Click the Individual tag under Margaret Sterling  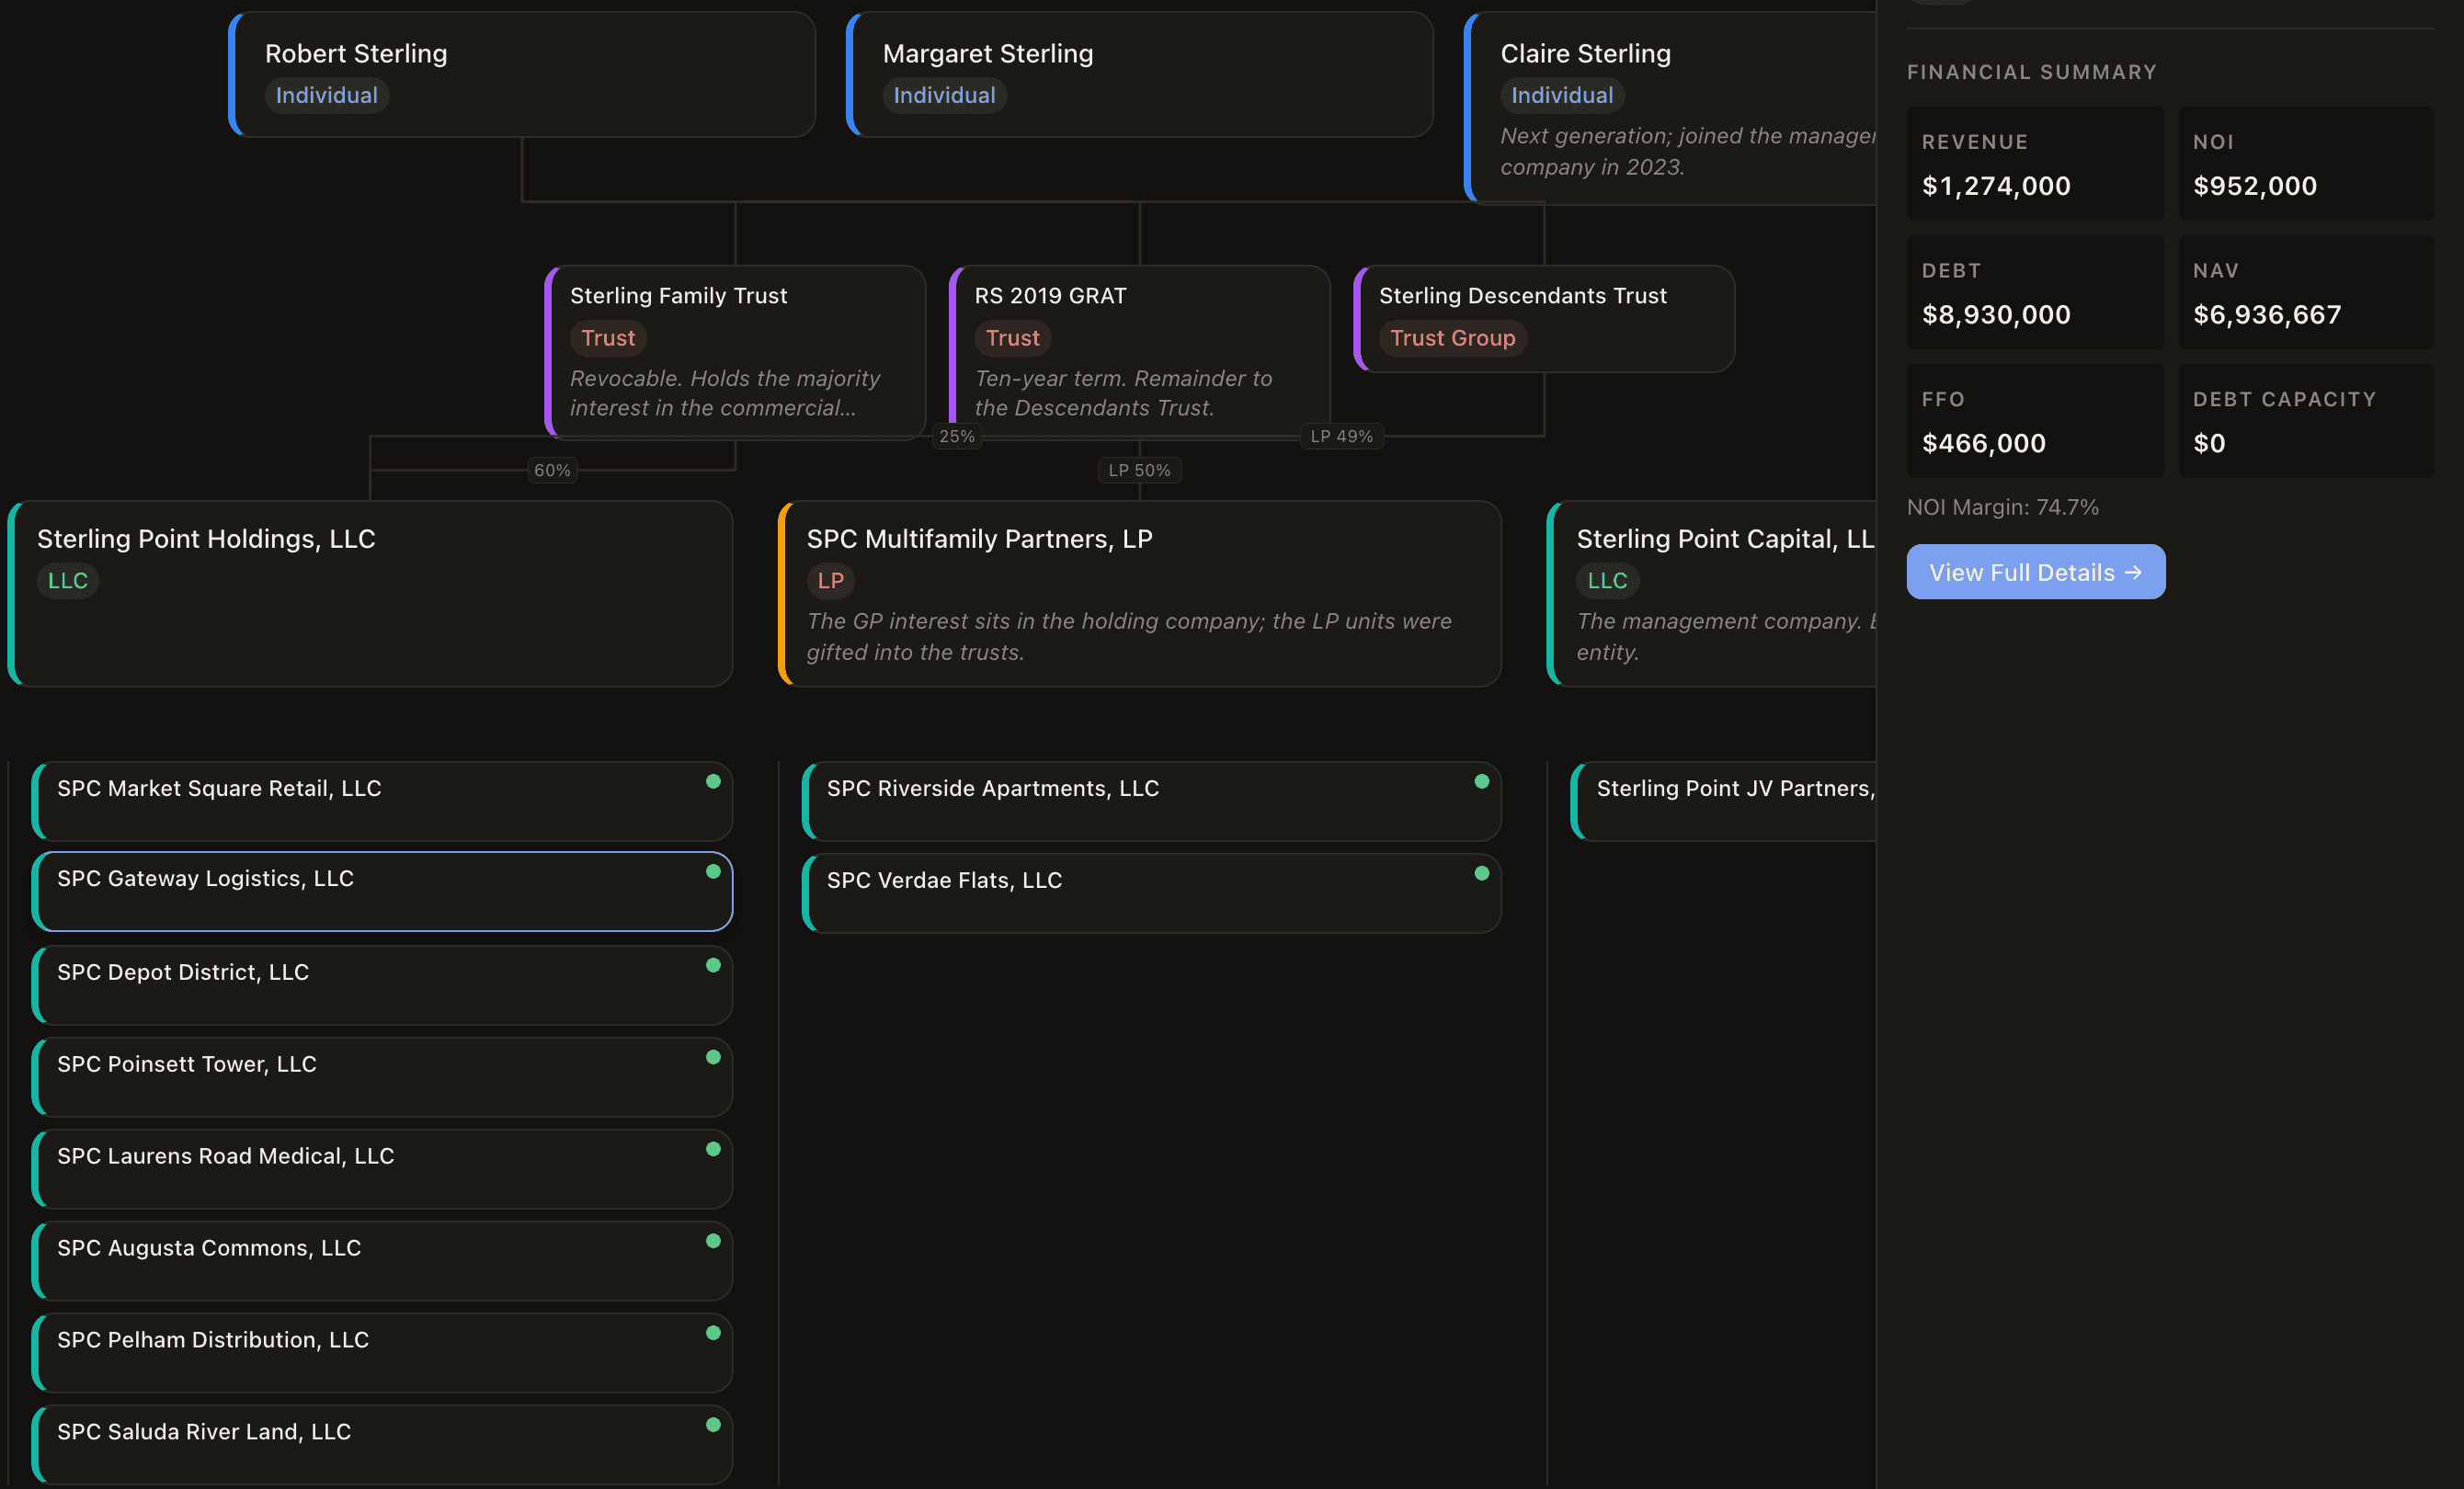pos(945,95)
